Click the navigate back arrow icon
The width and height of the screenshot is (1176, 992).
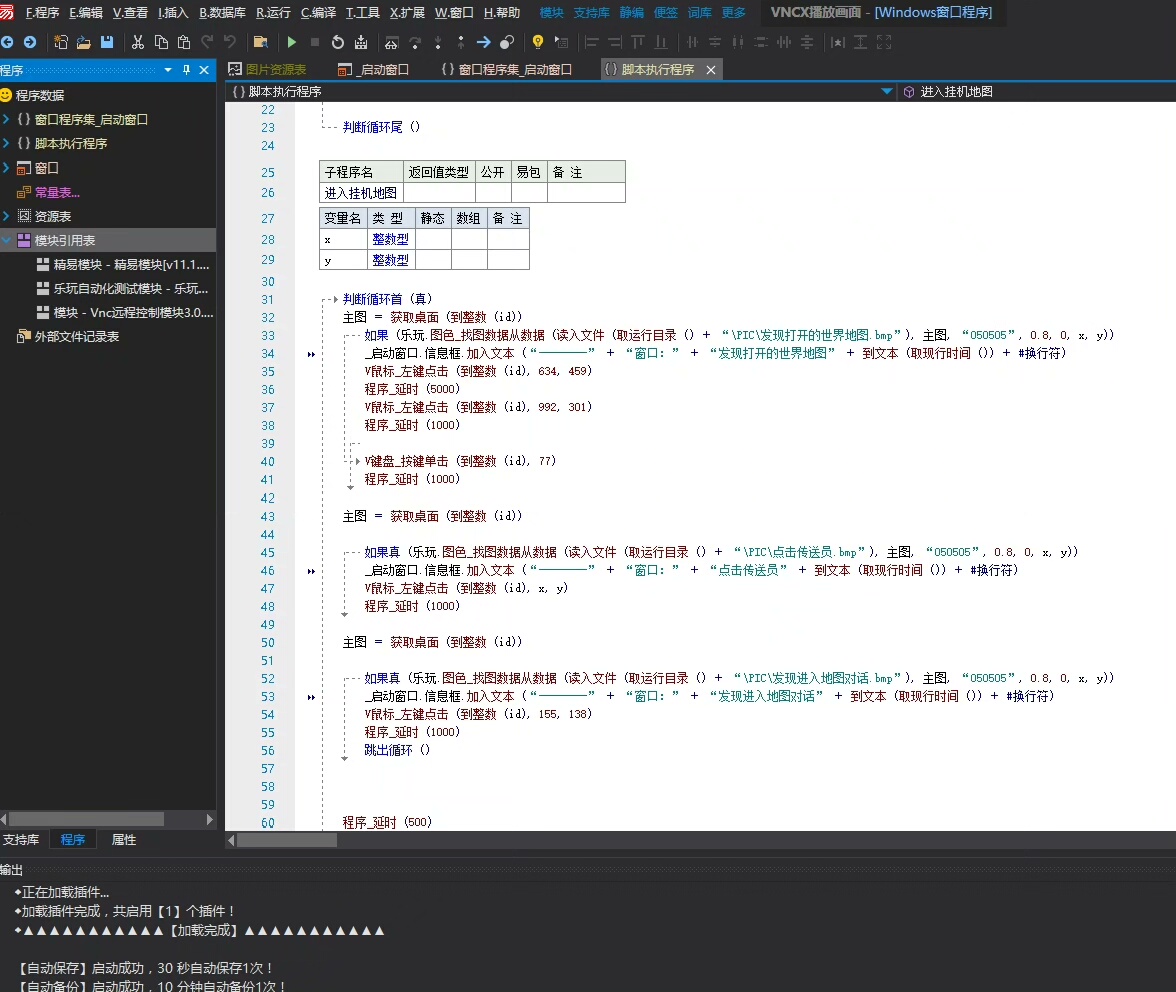8,42
